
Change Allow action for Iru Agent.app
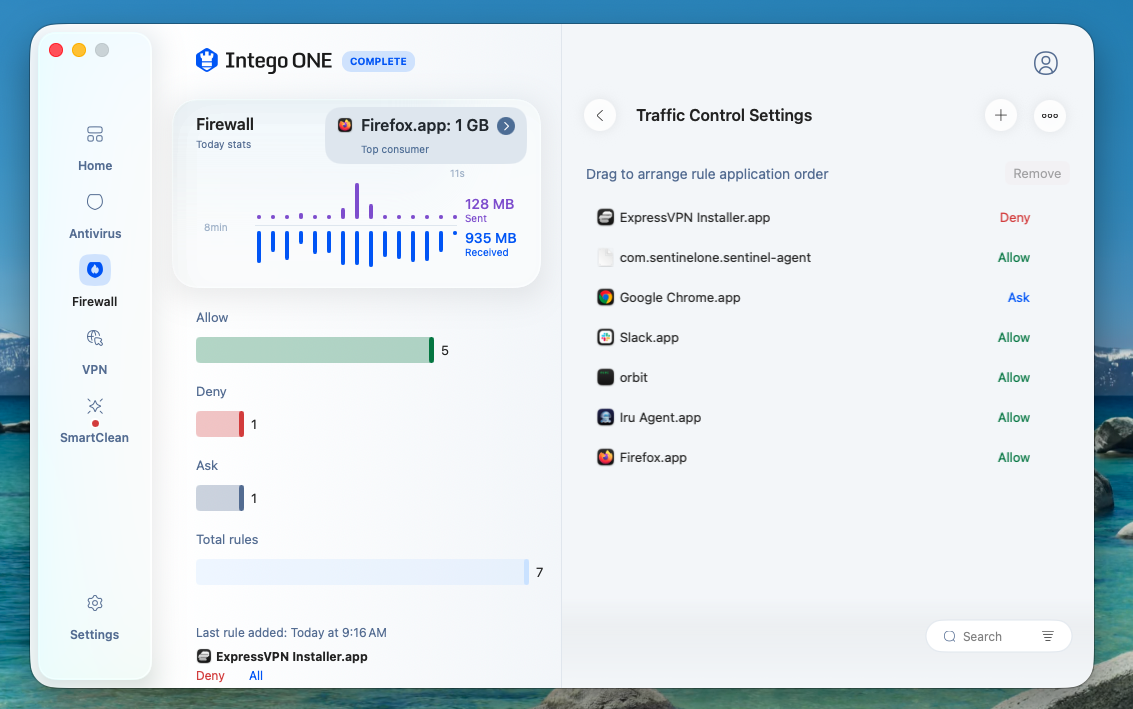[x=1014, y=417]
